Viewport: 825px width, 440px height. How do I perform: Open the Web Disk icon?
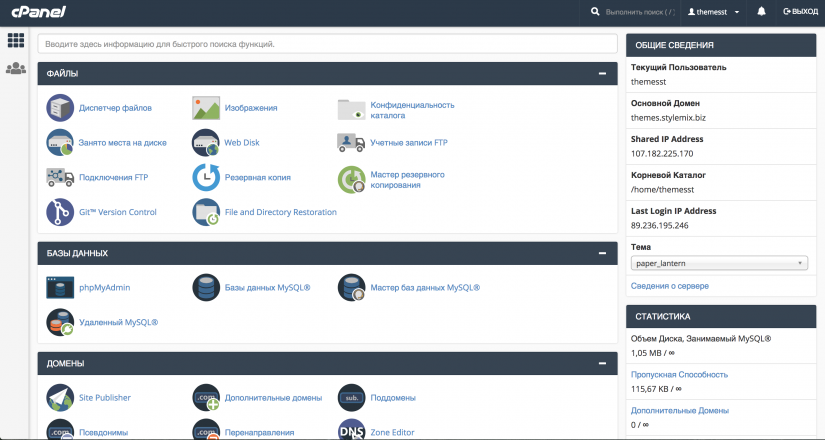point(206,143)
